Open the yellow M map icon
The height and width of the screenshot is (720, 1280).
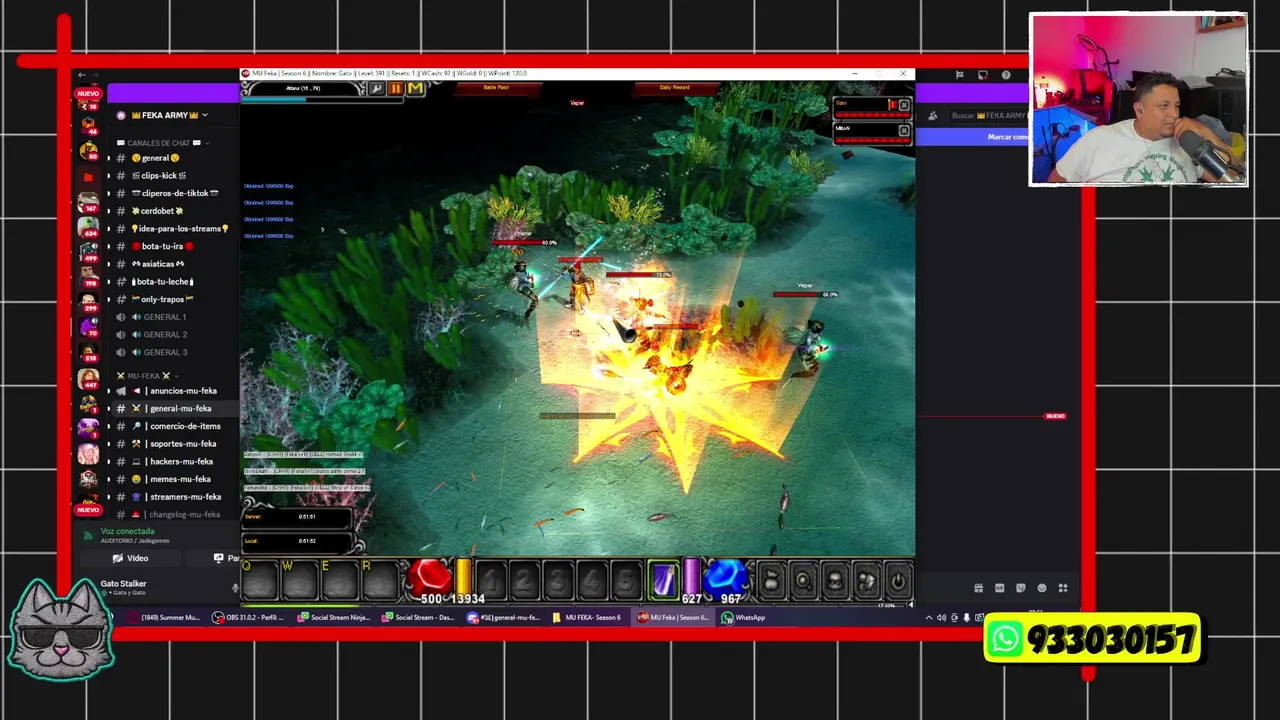[x=415, y=89]
